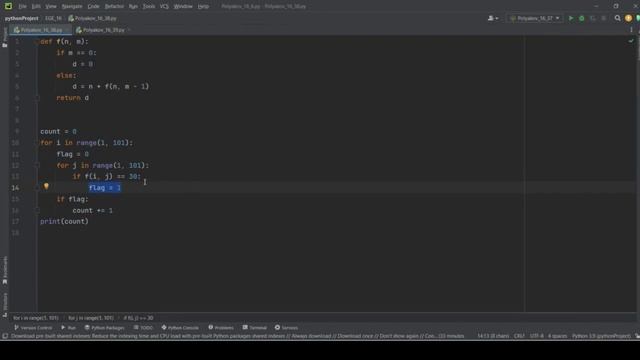This screenshot has height=360, width=640.
Task: Open the Refactor menu
Action: point(114,6)
